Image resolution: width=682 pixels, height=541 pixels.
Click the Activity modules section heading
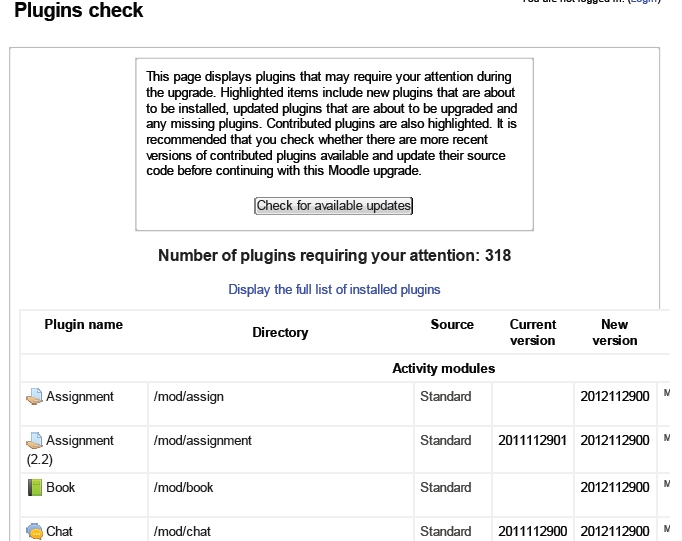[443, 369]
